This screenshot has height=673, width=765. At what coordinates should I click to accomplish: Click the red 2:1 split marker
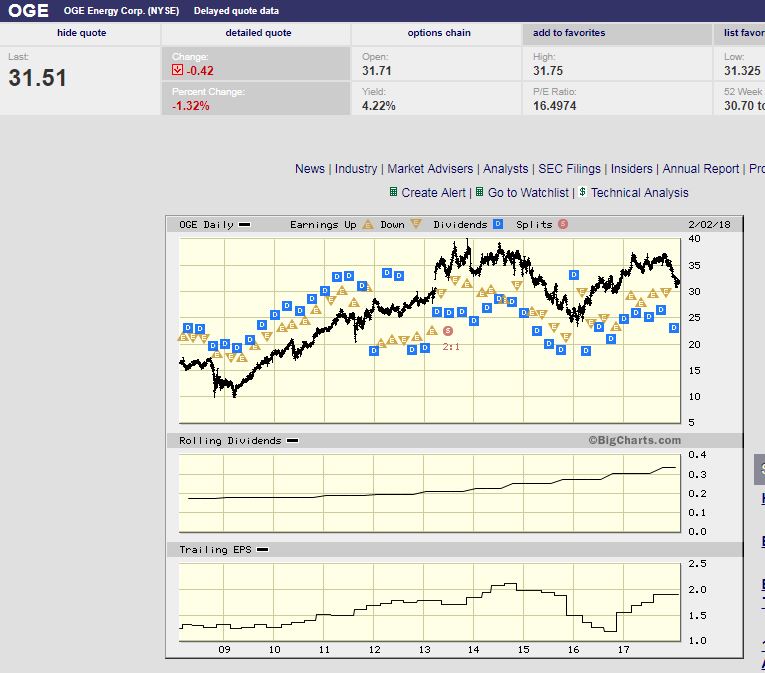[x=448, y=331]
